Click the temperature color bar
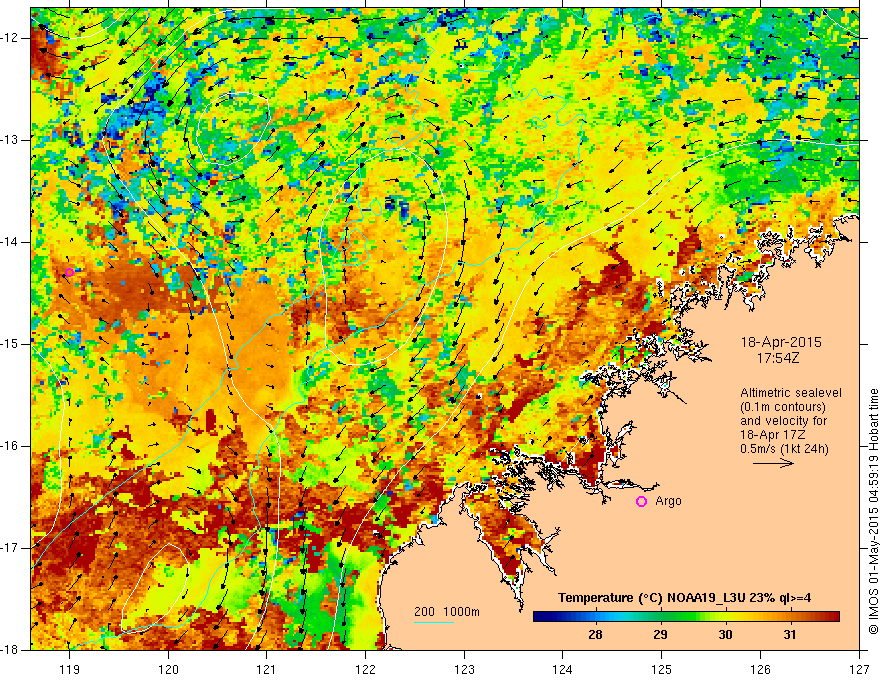880x680 pixels. coord(686,617)
